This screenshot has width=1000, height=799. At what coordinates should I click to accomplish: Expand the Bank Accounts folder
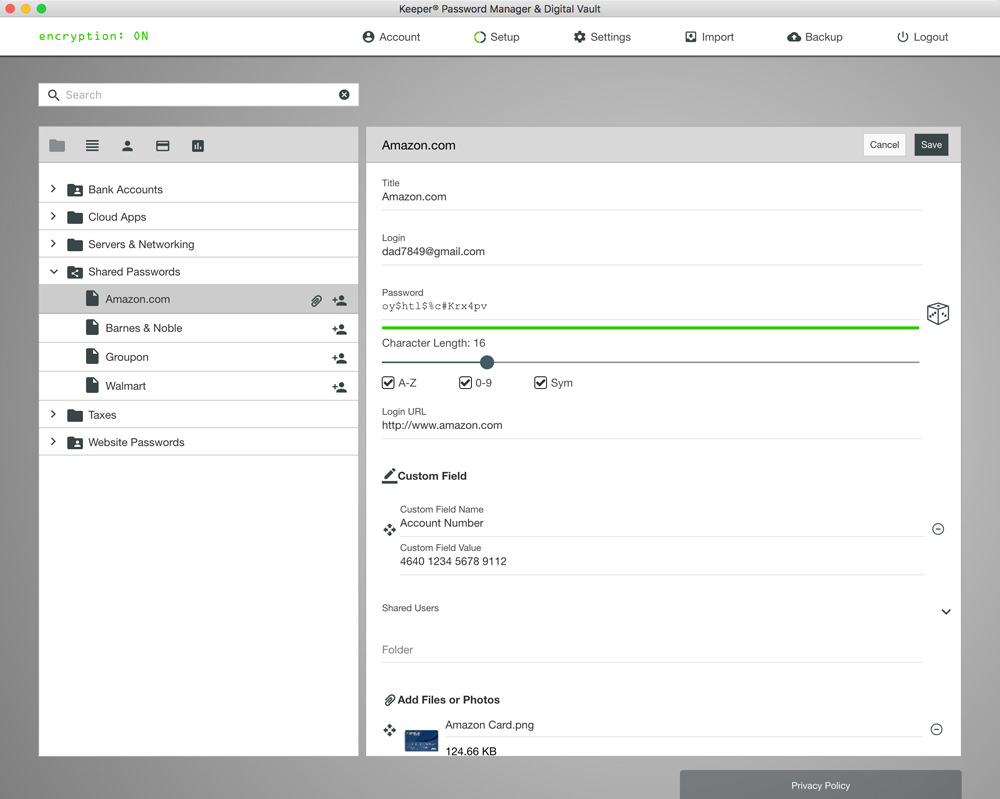click(x=54, y=189)
